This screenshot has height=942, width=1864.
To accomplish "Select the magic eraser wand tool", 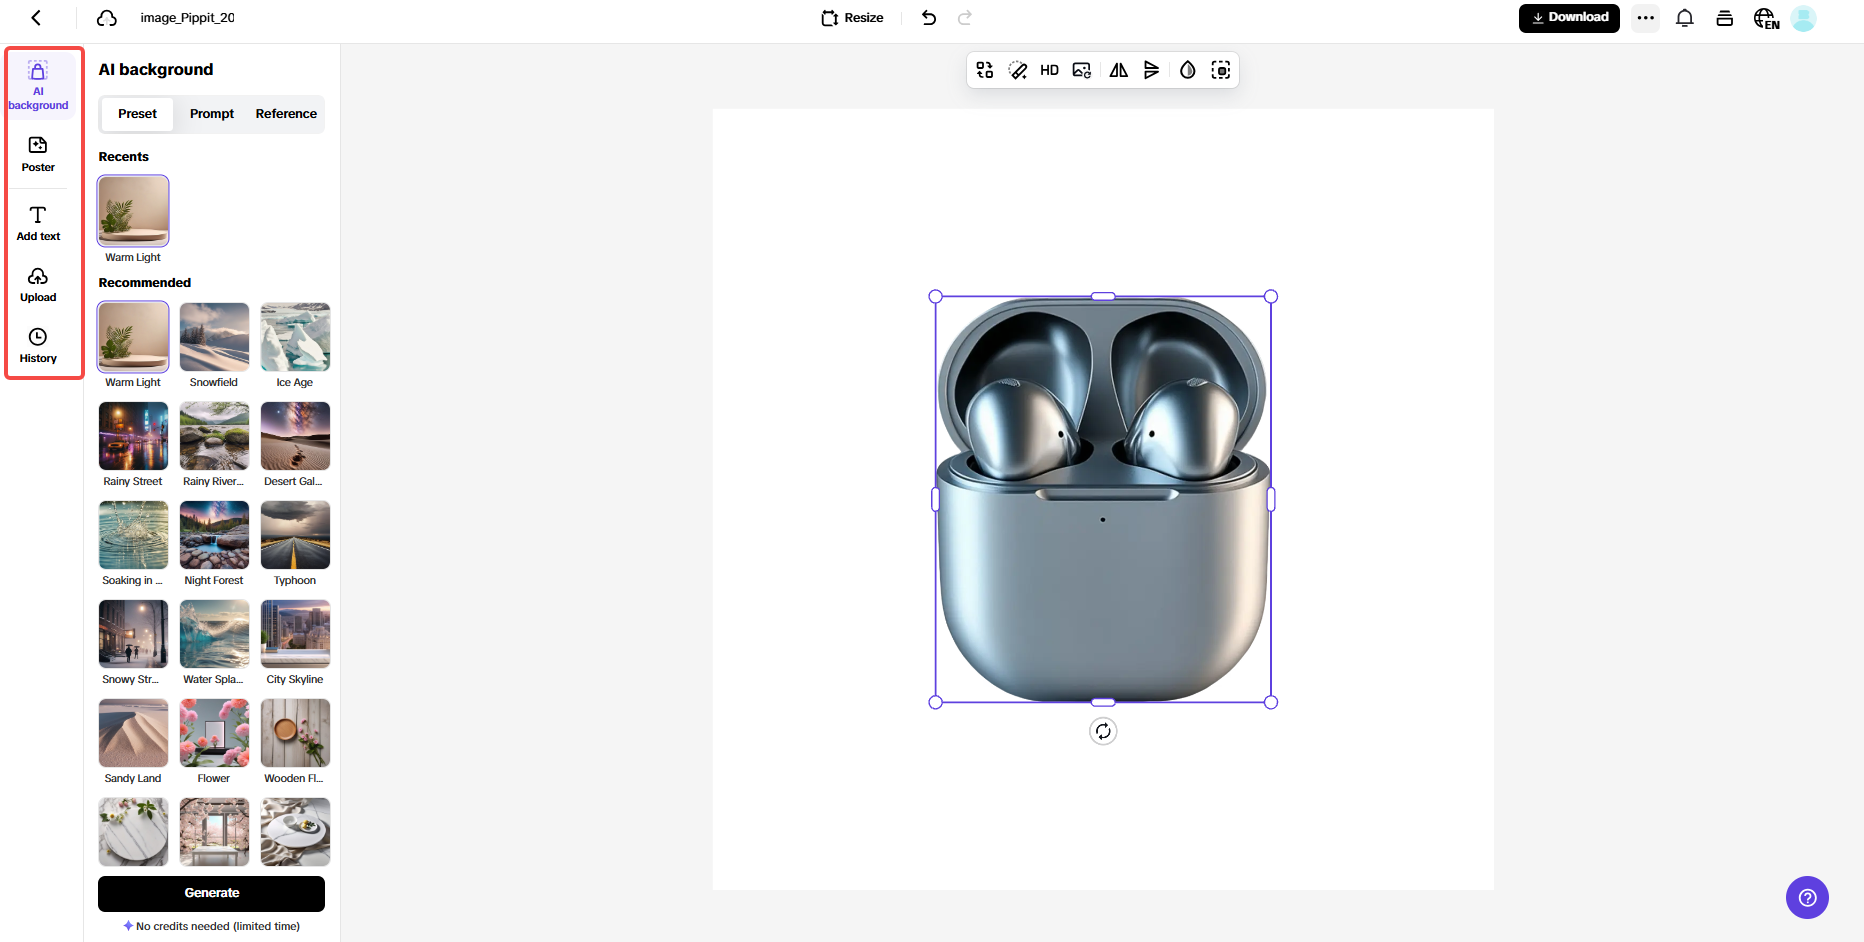I will pos(1018,70).
